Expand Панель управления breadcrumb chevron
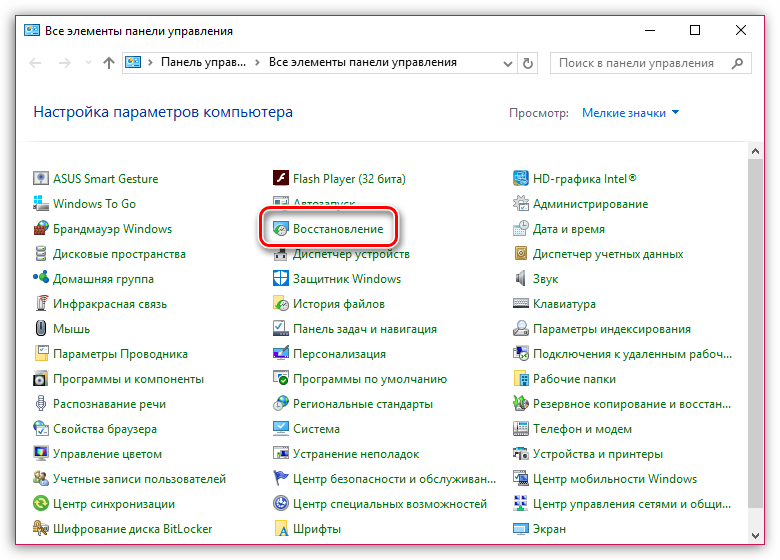 (x=258, y=62)
